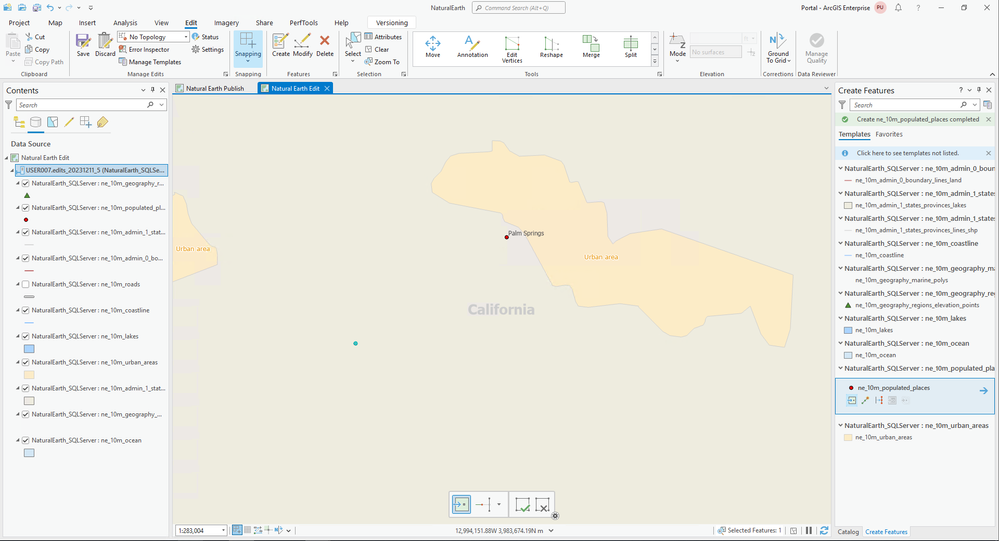The image size is (999, 541).
Task: Open the Versioning ribbon tab
Action: (391, 22)
